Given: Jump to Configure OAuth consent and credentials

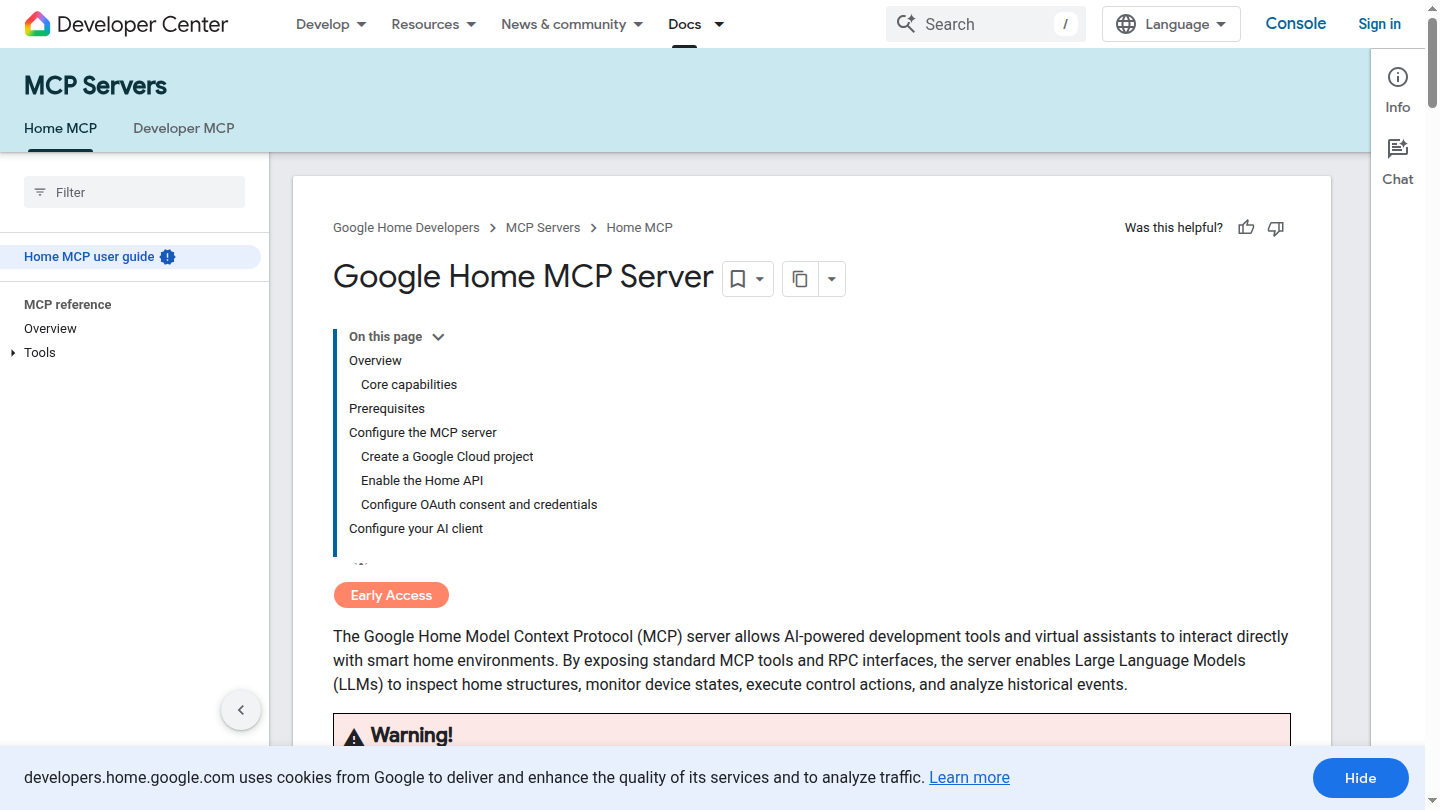Looking at the screenshot, I should 479,505.
